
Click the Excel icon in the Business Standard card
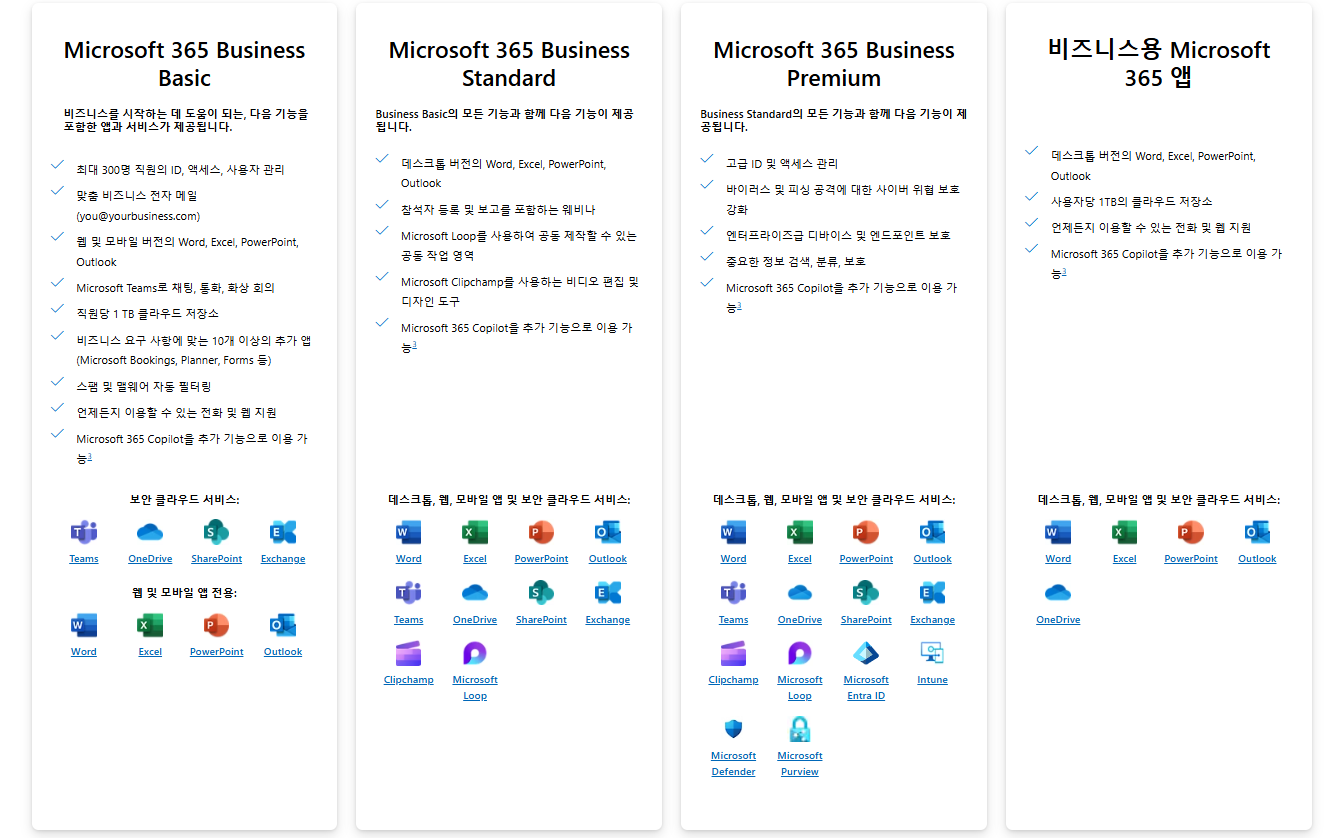475,532
